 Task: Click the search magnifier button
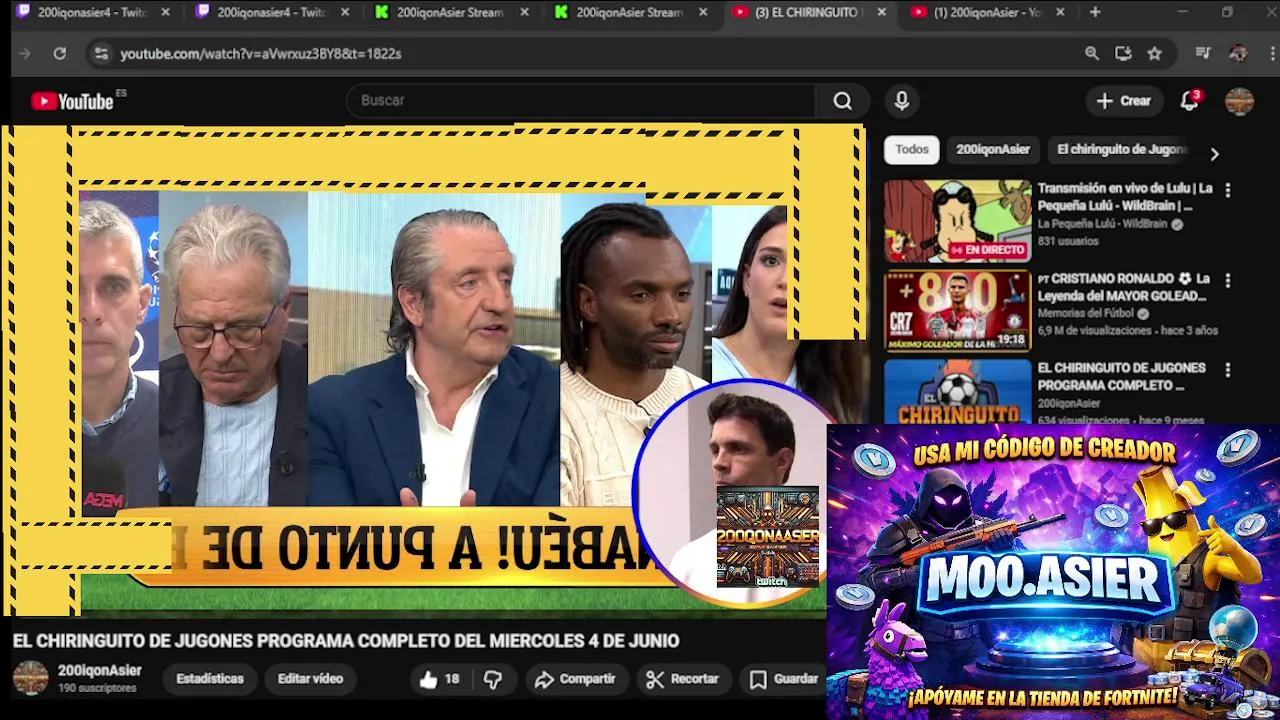[x=843, y=100]
